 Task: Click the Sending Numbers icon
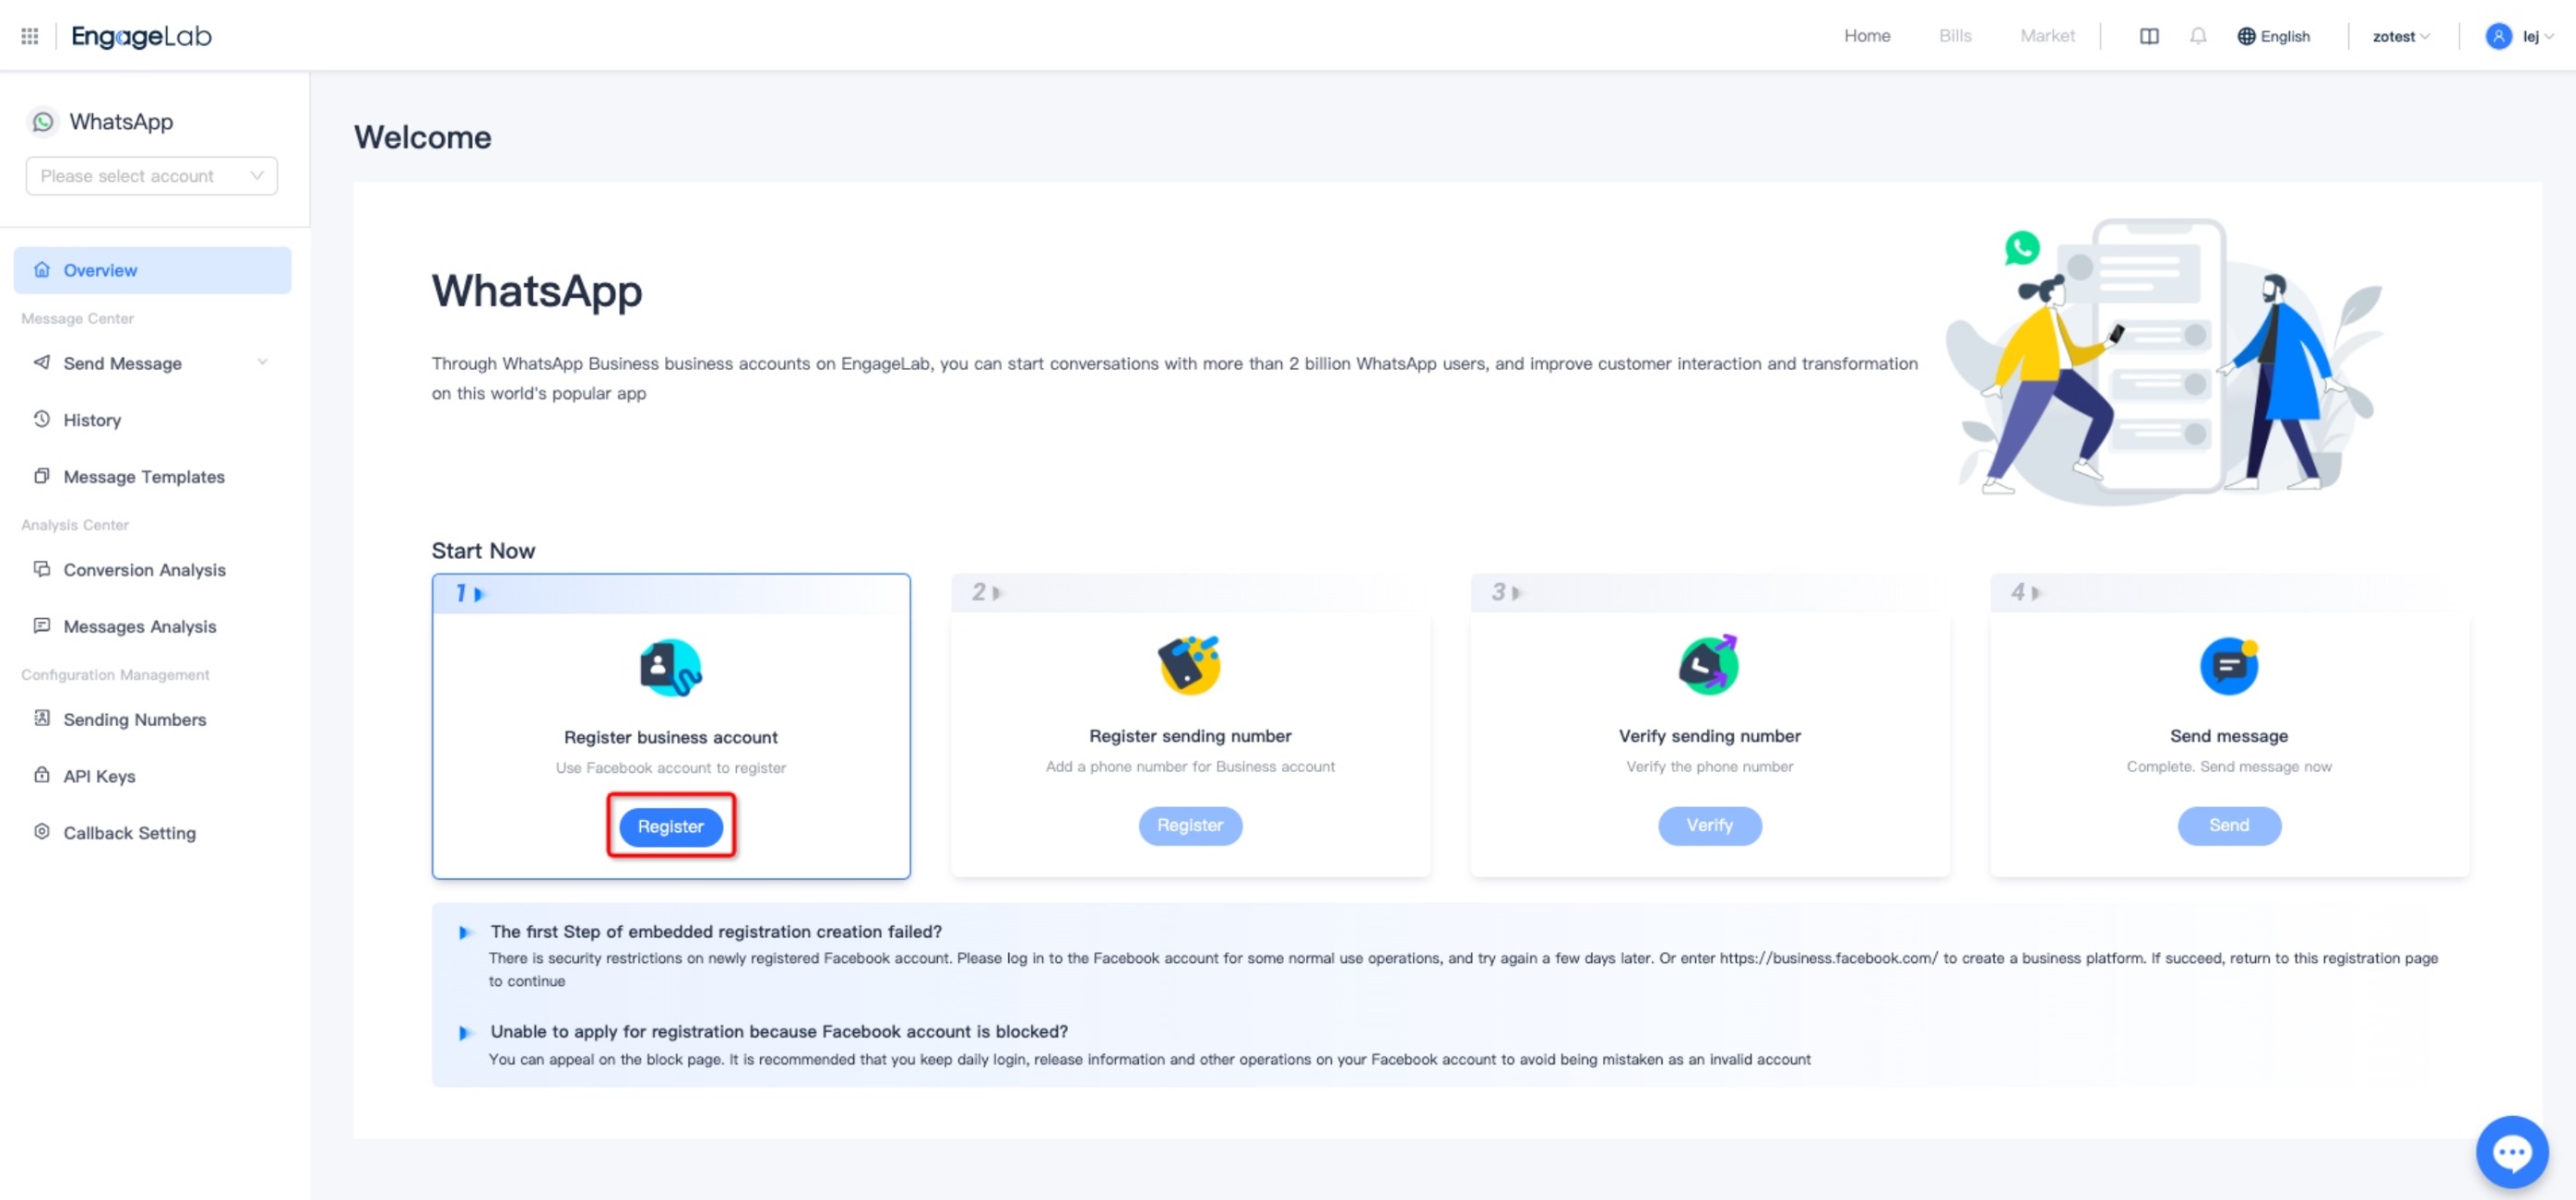coord(42,719)
